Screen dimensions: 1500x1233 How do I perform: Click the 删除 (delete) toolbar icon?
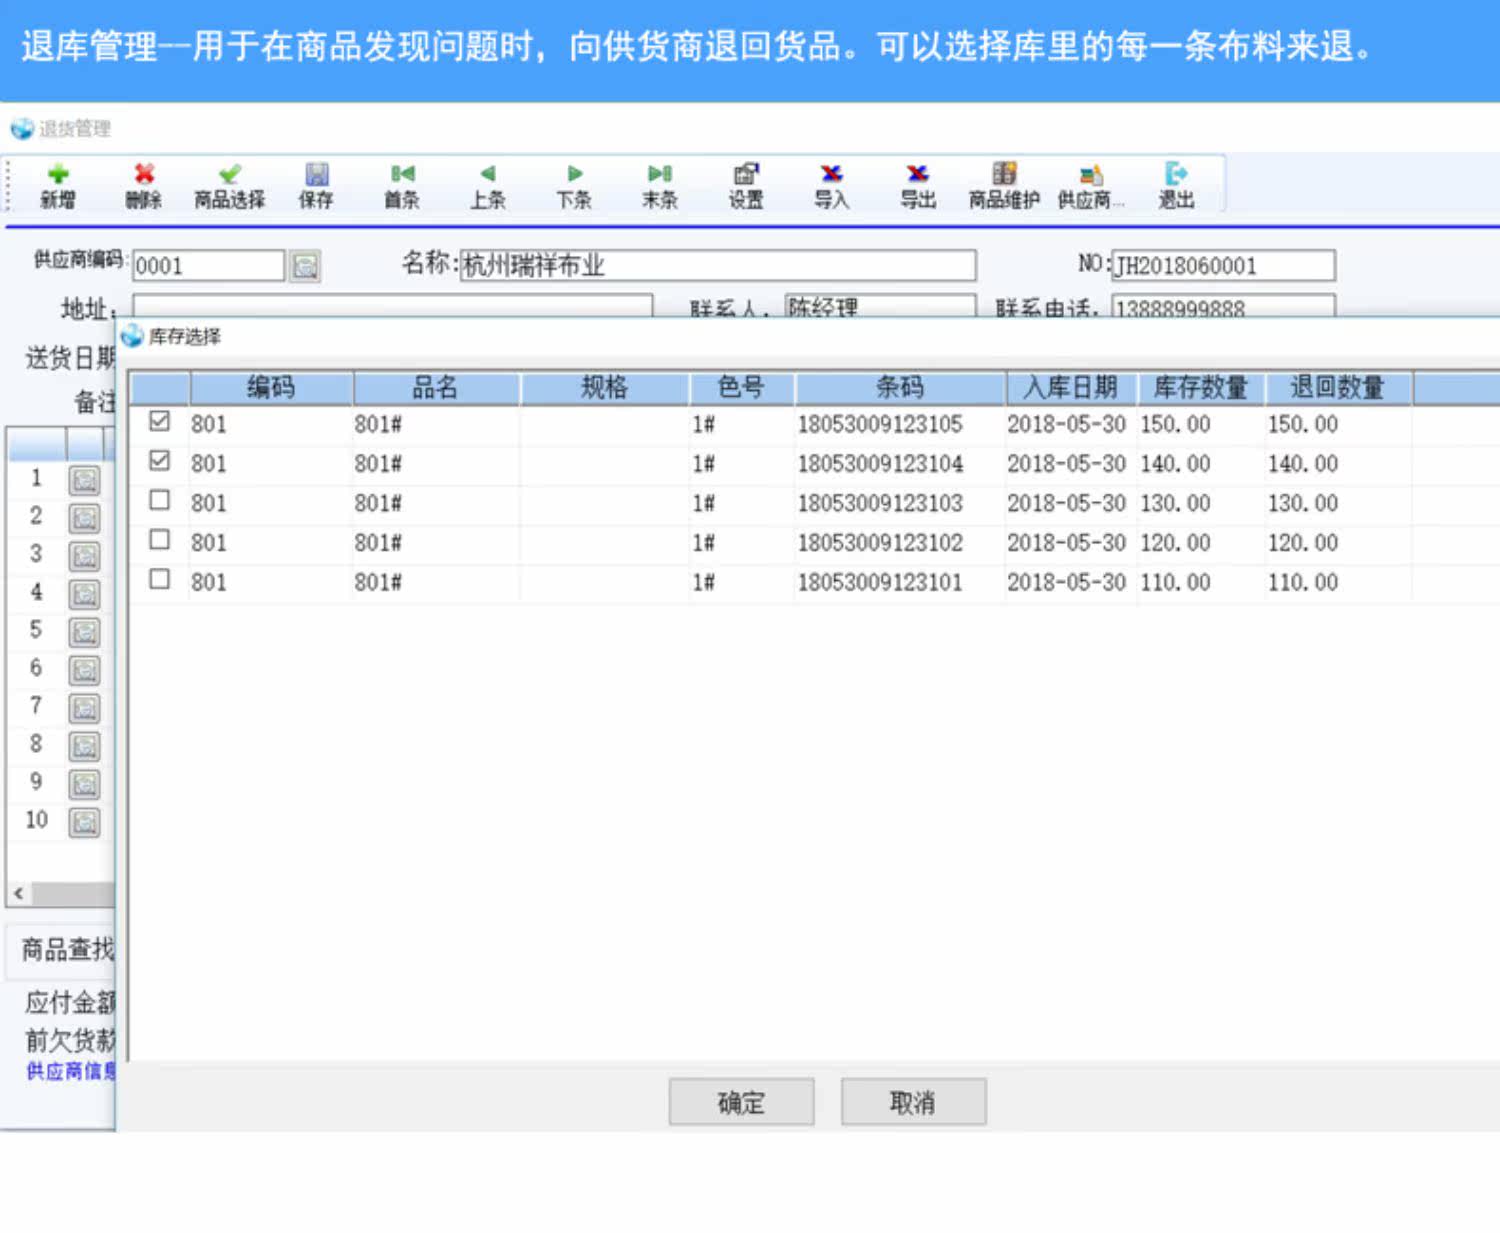pos(144,185)
